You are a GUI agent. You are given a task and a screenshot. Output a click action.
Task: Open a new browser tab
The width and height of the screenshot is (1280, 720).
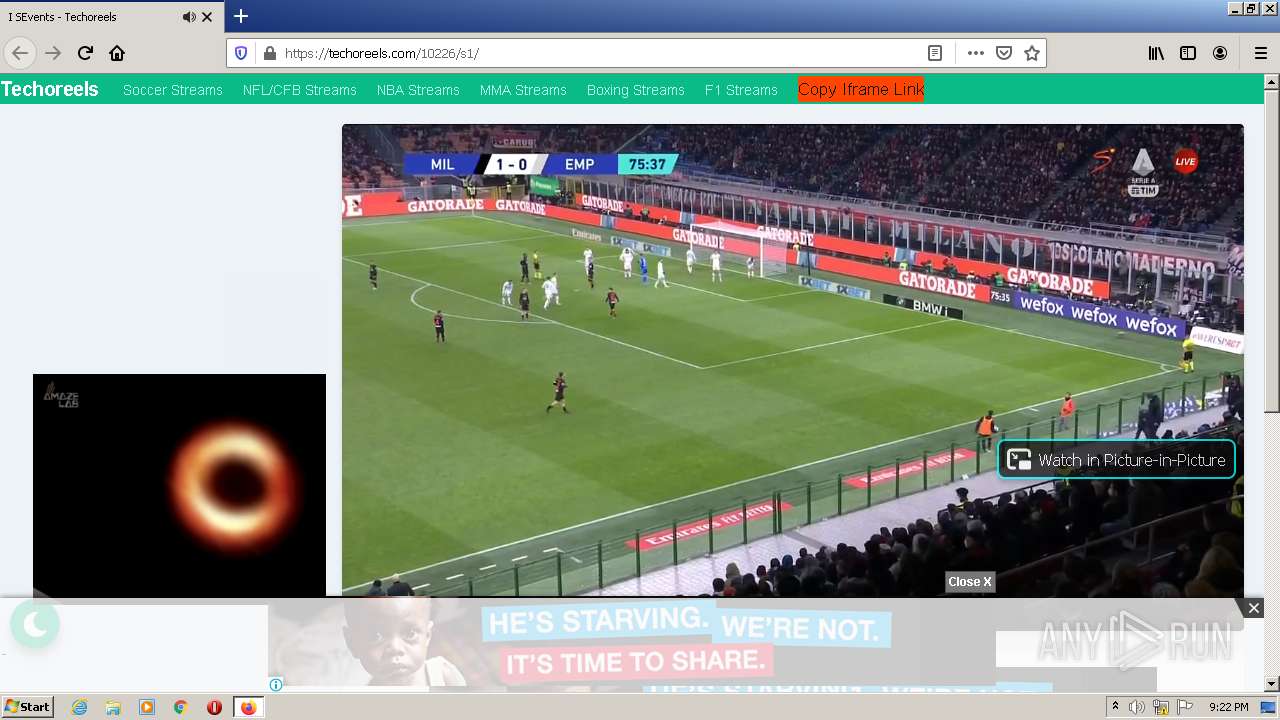click(x=240, y=16)
